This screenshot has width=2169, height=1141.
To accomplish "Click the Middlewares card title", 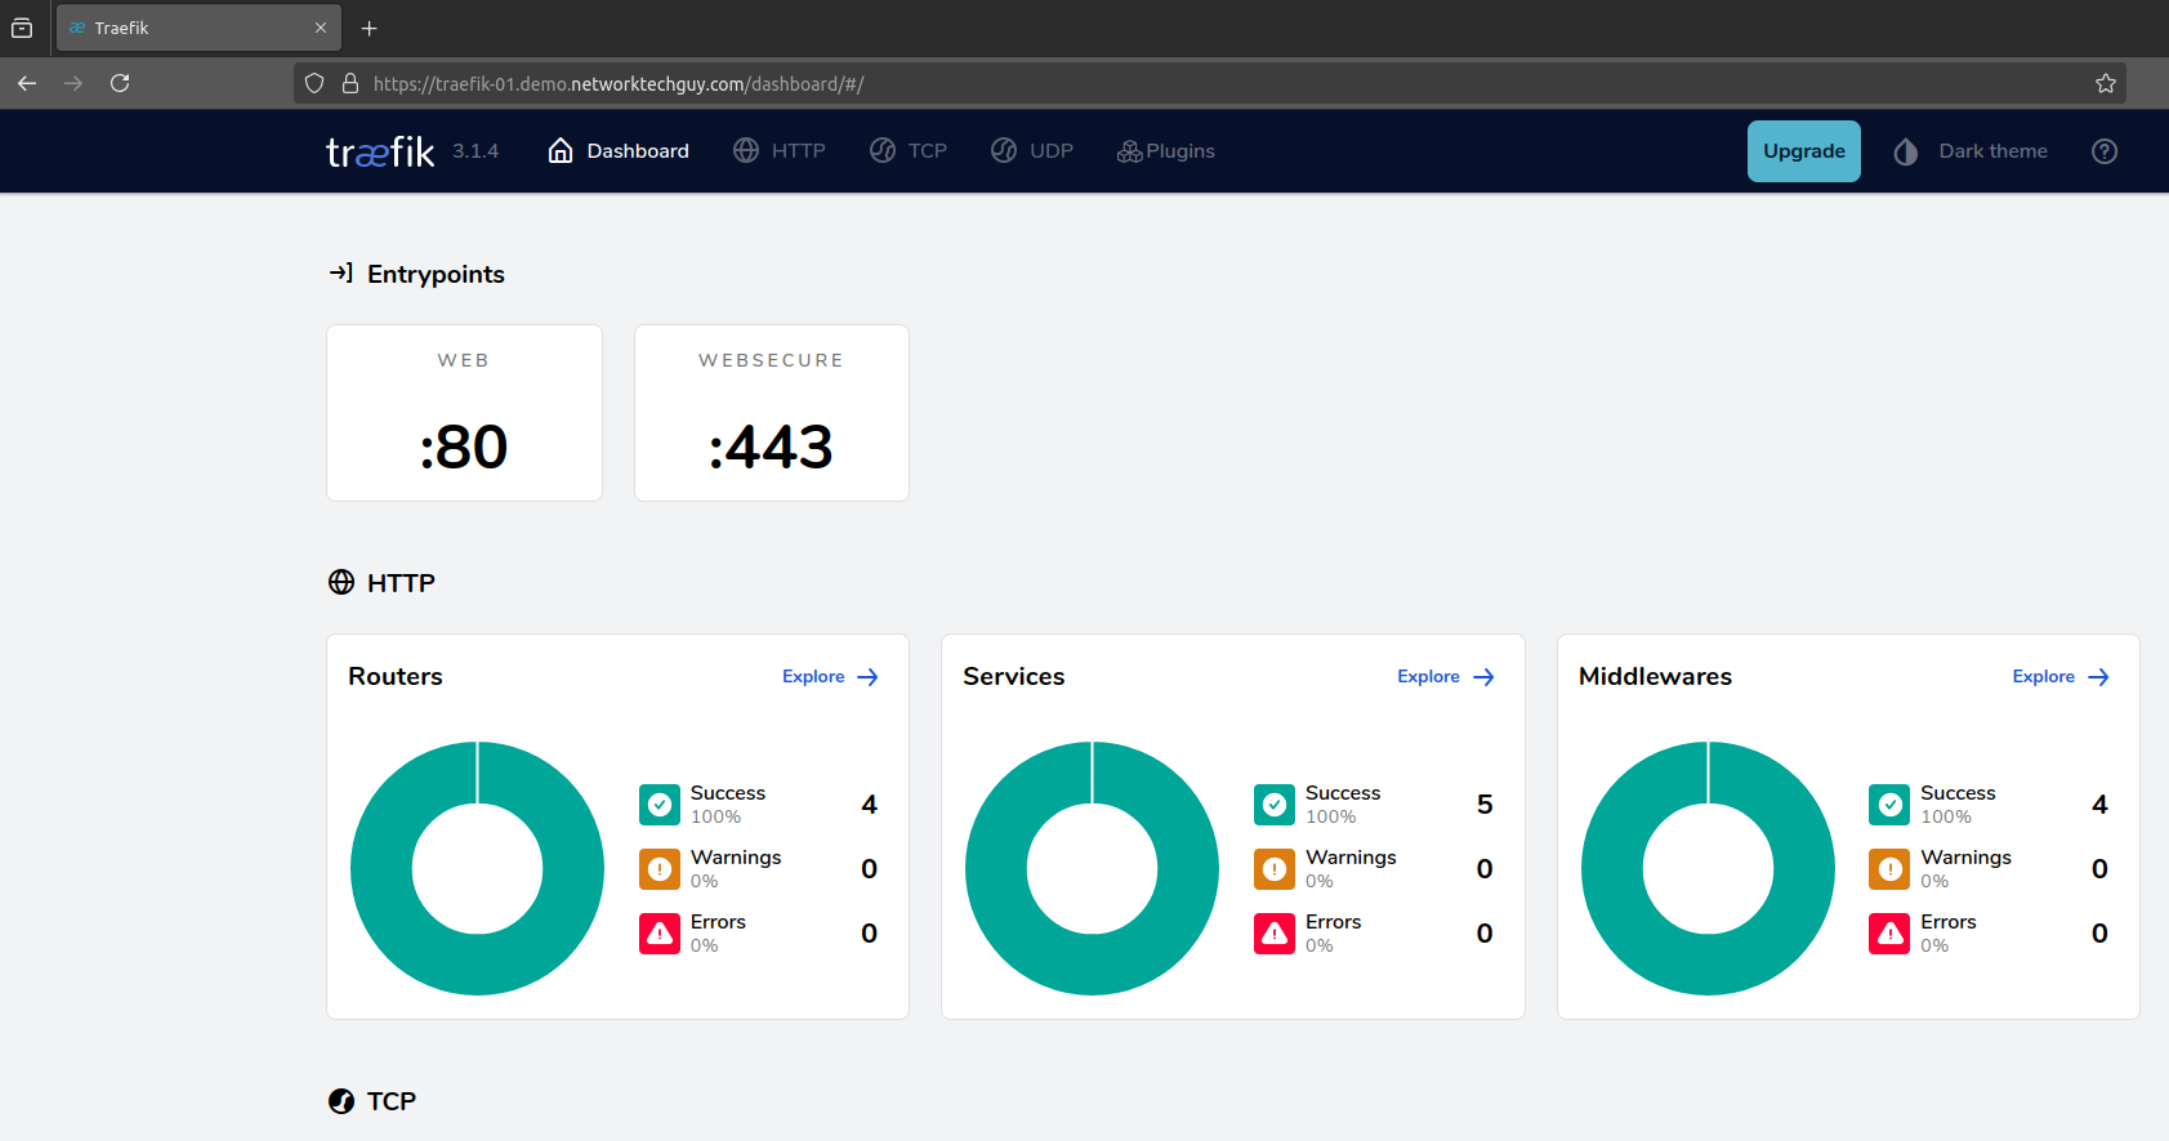I will pos(1655,677).
